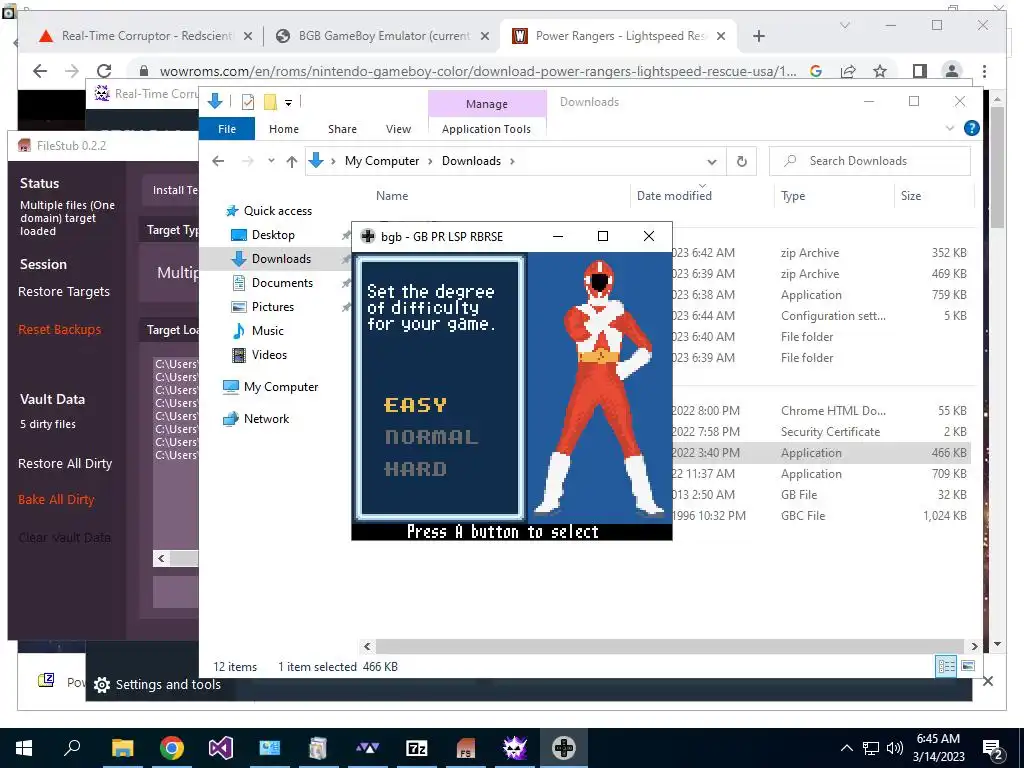Open Application Tools ribbon tab
Viewport: 1024px width, 768px height.
click(x=486, y=129)
